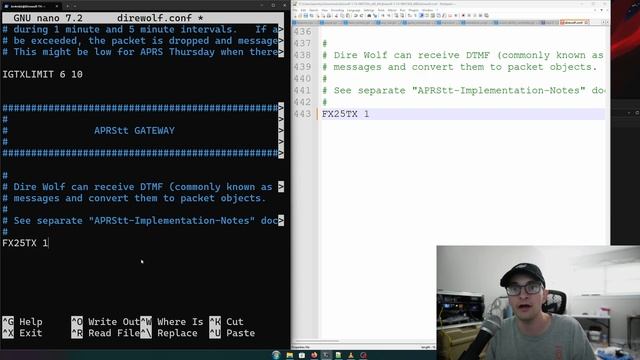The height and width of the screenshot is (360, 640).
Task: Click 'APRStt GATEWAY' heading in nano
Action: (x=134, y=131)
